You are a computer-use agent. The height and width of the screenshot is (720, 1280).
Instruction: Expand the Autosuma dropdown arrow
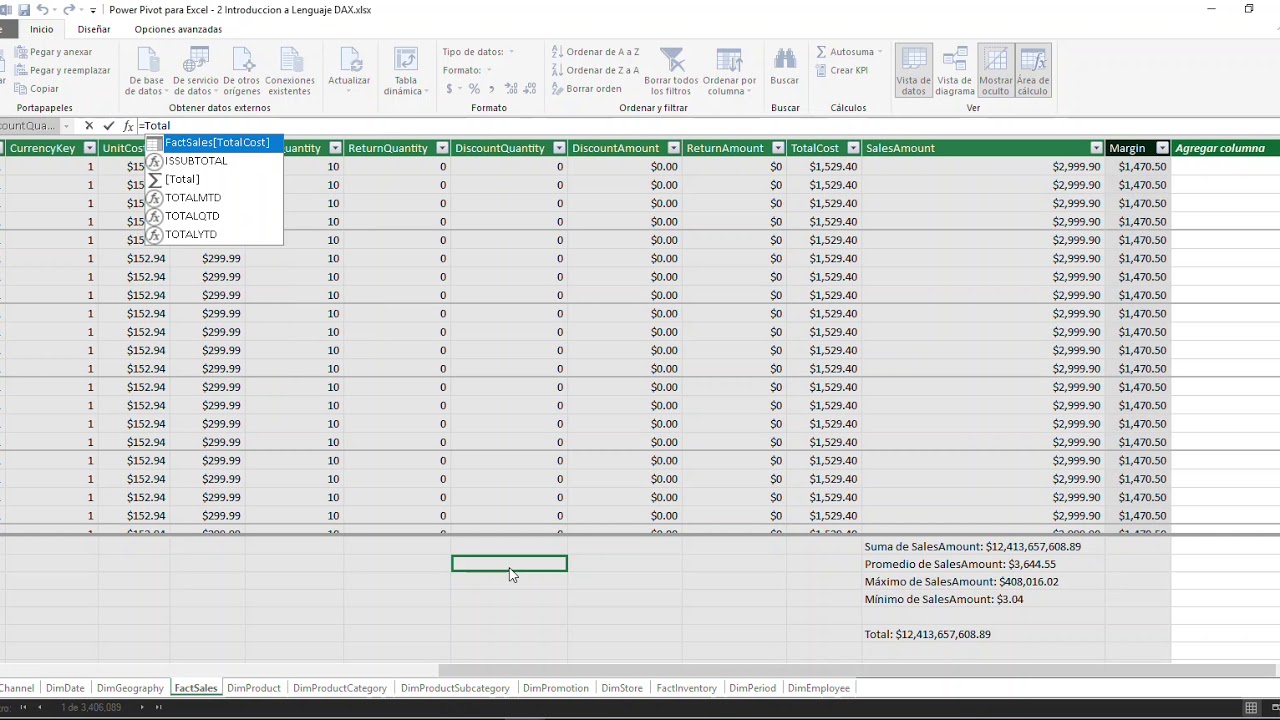click(880, 52)
